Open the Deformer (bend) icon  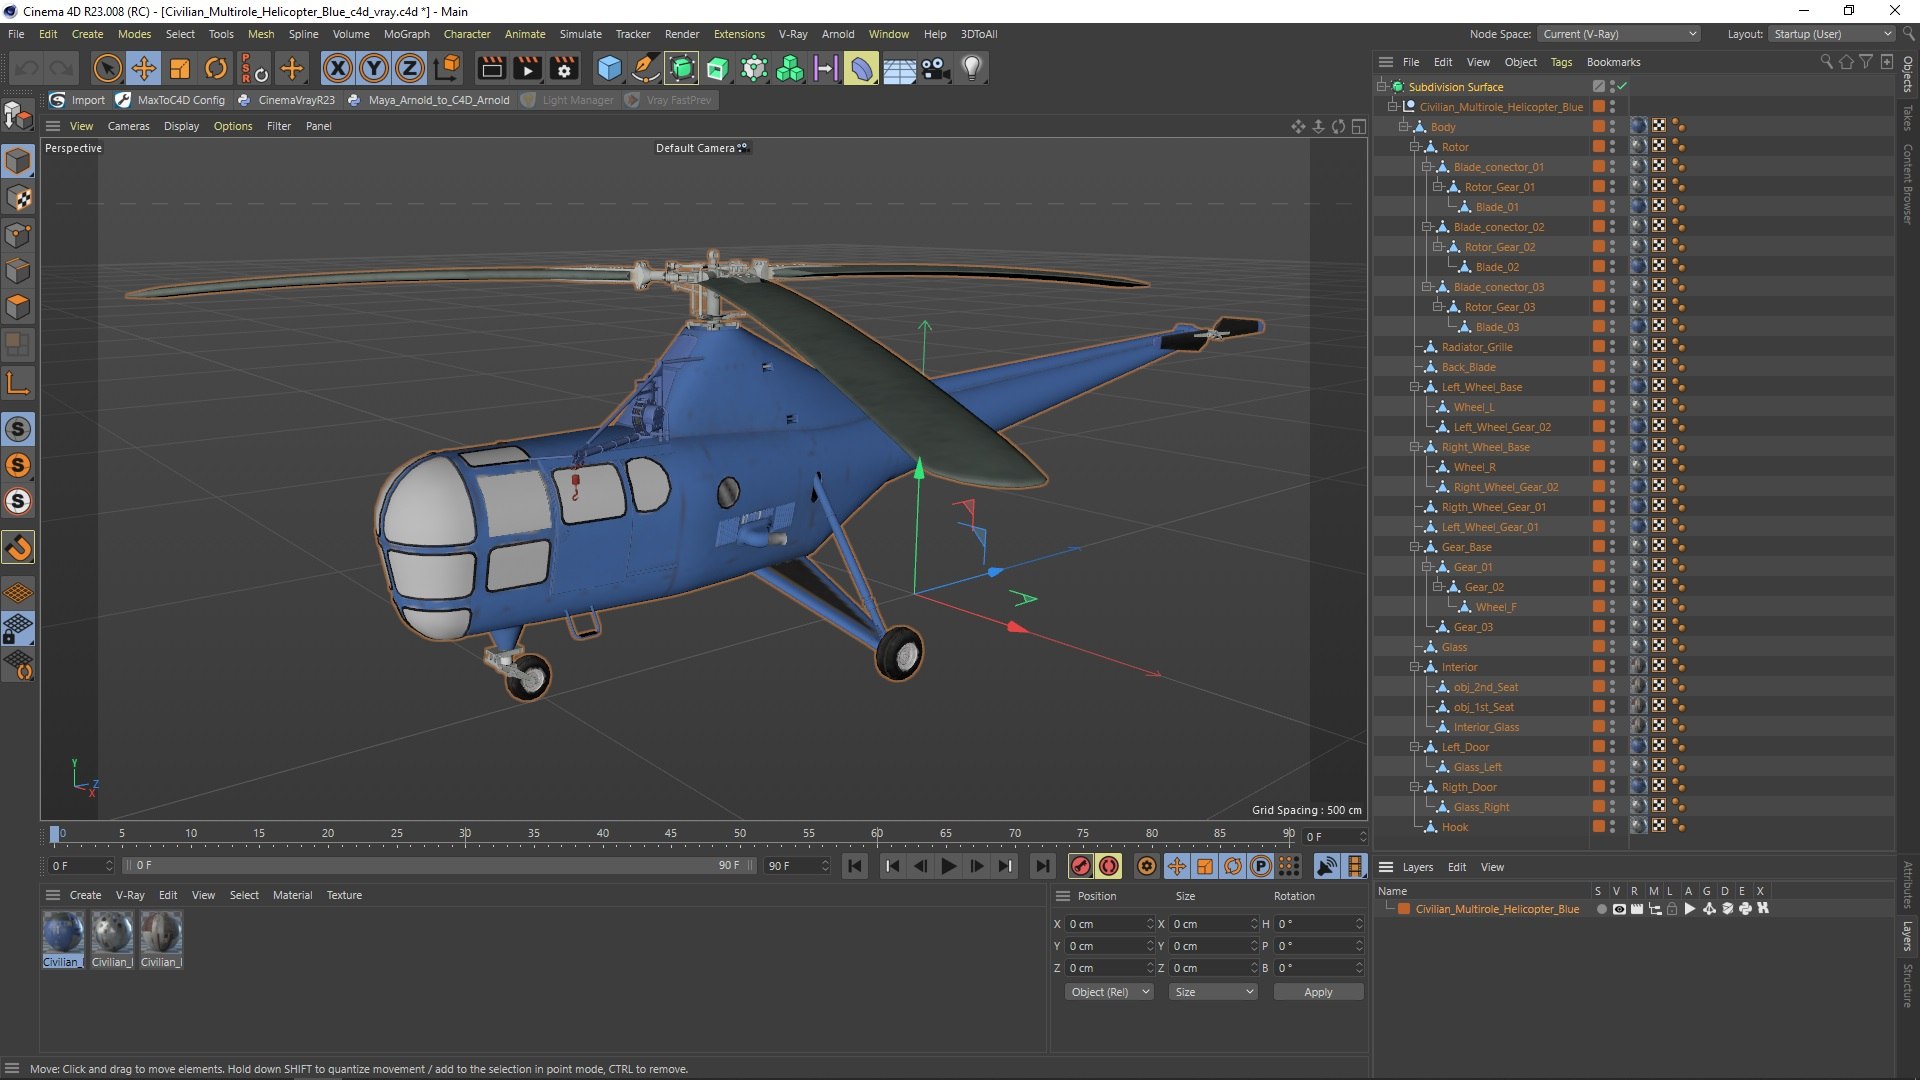click(862, 68)
